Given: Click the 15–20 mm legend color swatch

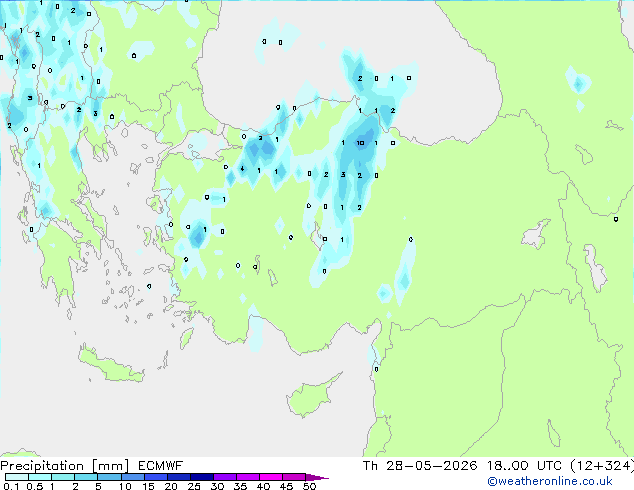Looking at the screenshot, I should tap(156, 477).
